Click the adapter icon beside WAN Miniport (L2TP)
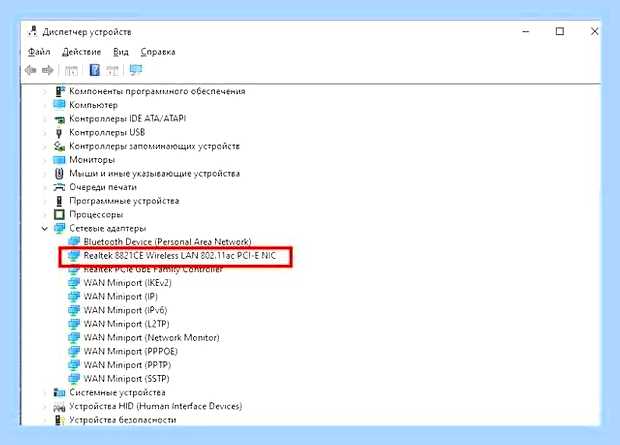The image size is (620, 445). pos(74,324)
